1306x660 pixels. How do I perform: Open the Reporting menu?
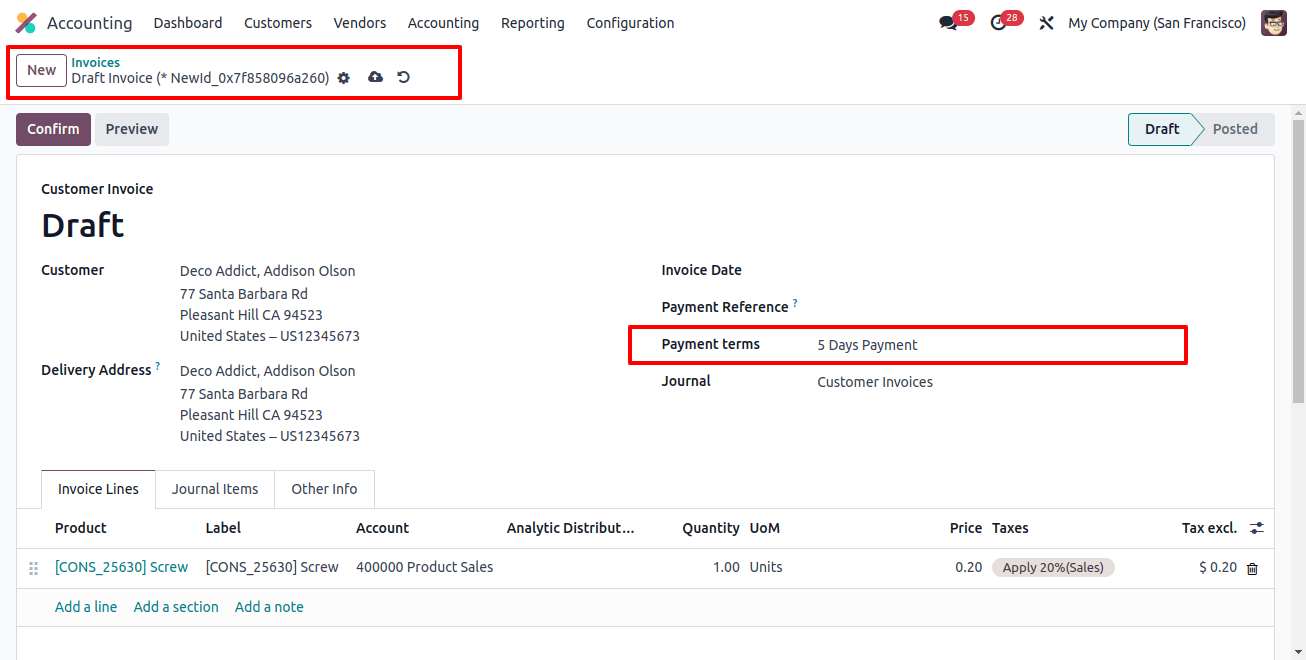click(533, 23)
